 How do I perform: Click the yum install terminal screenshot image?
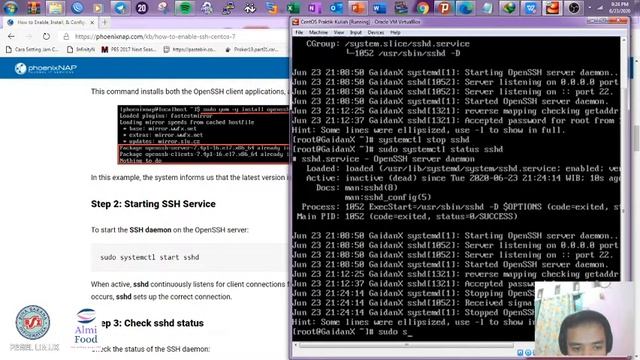(x=203, y=135)
